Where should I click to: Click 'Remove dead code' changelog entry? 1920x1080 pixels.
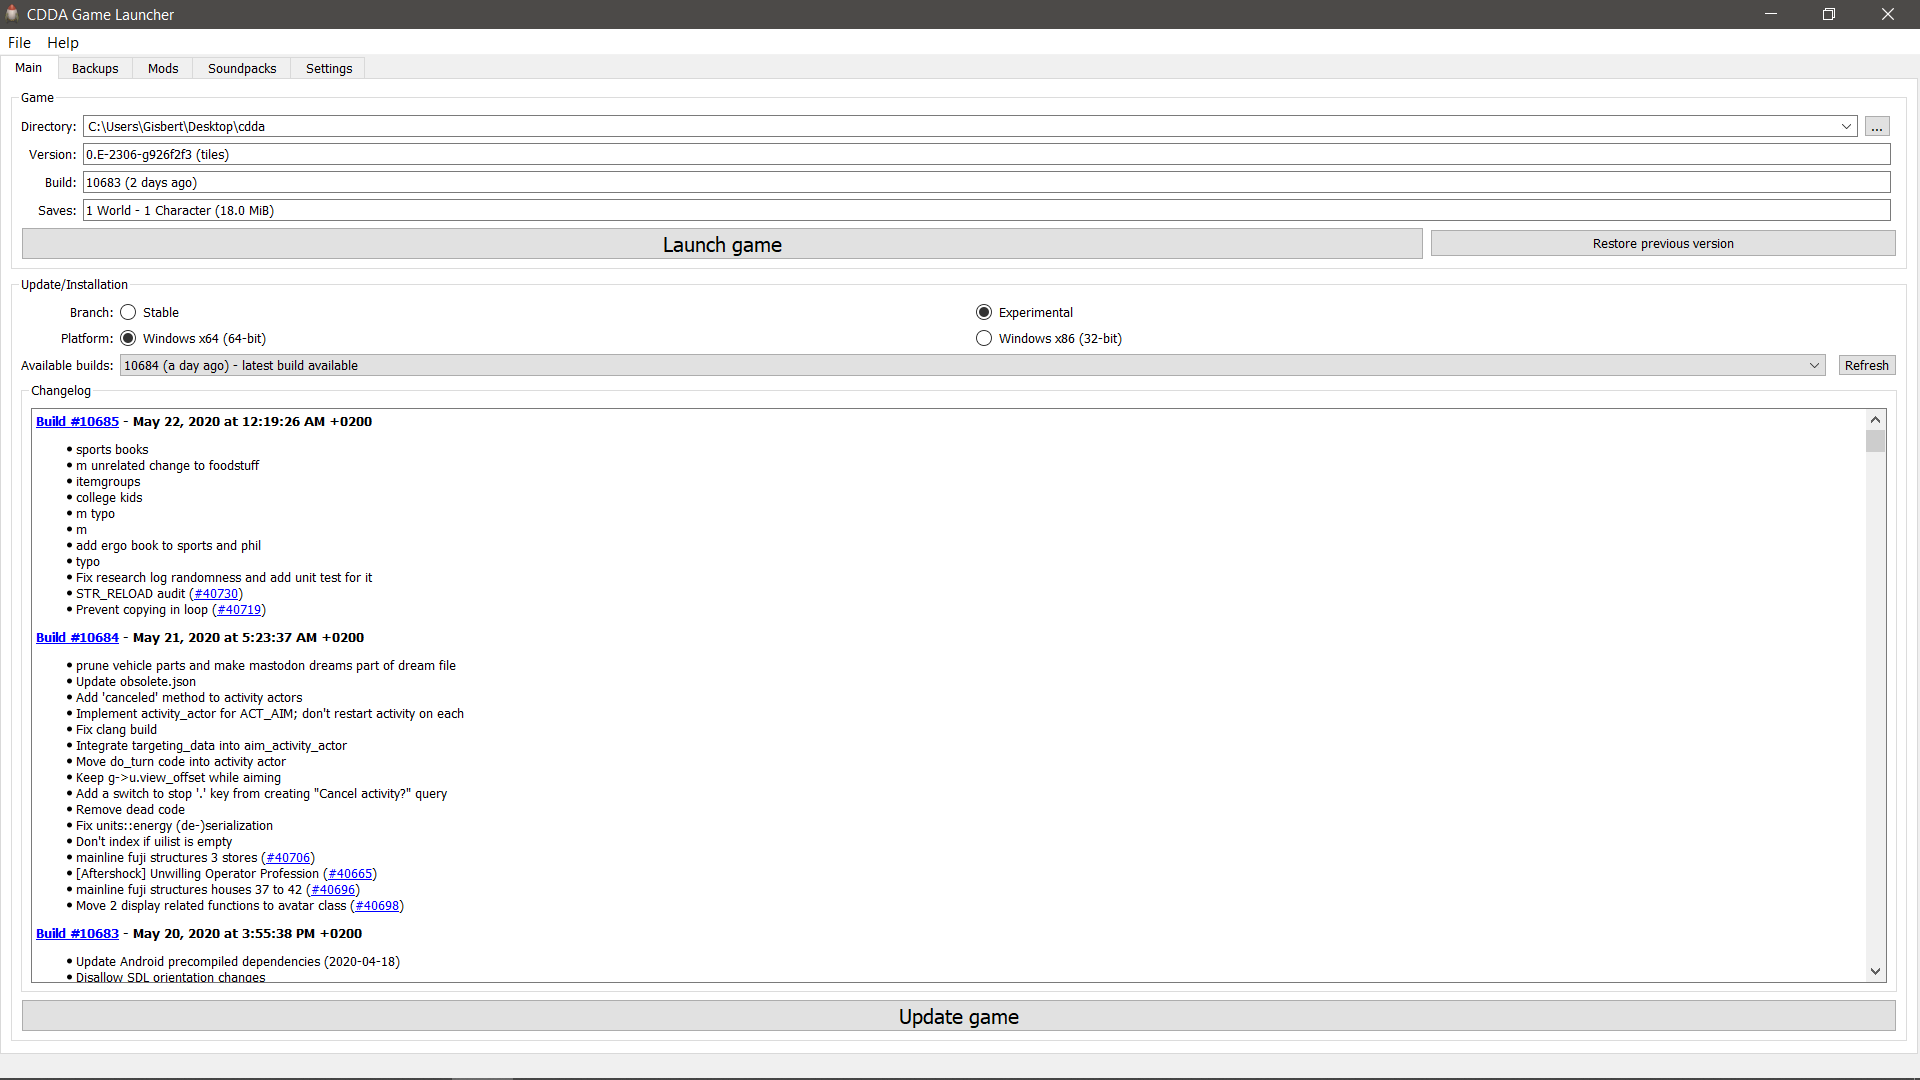[x=130, y=810]
